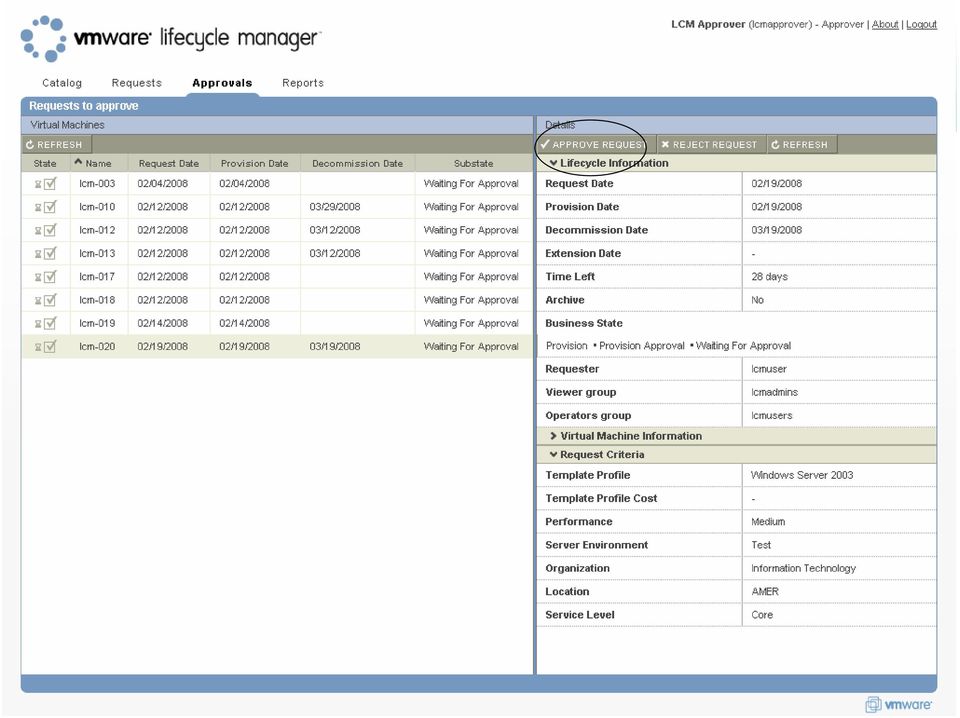Screen dimensions: 960x718
Task: Refresh the Details panel
Action: pos(800,144)
